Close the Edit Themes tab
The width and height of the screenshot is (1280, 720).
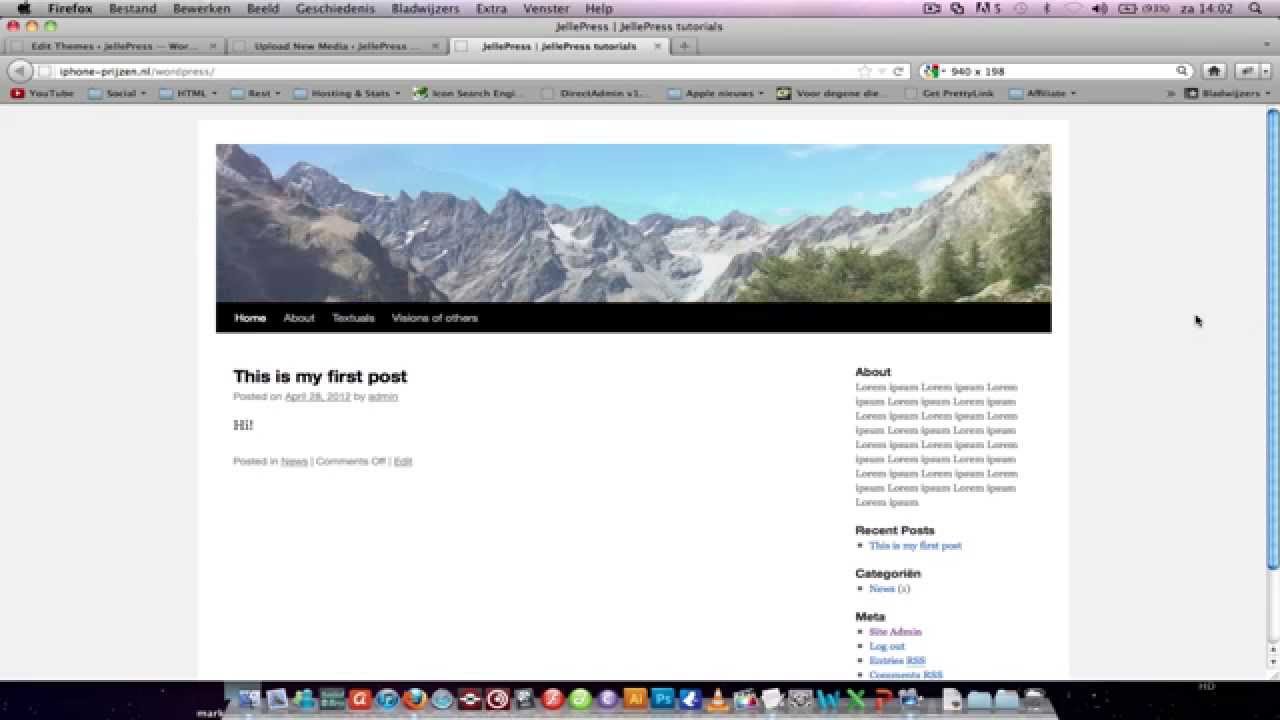point(213,46)
